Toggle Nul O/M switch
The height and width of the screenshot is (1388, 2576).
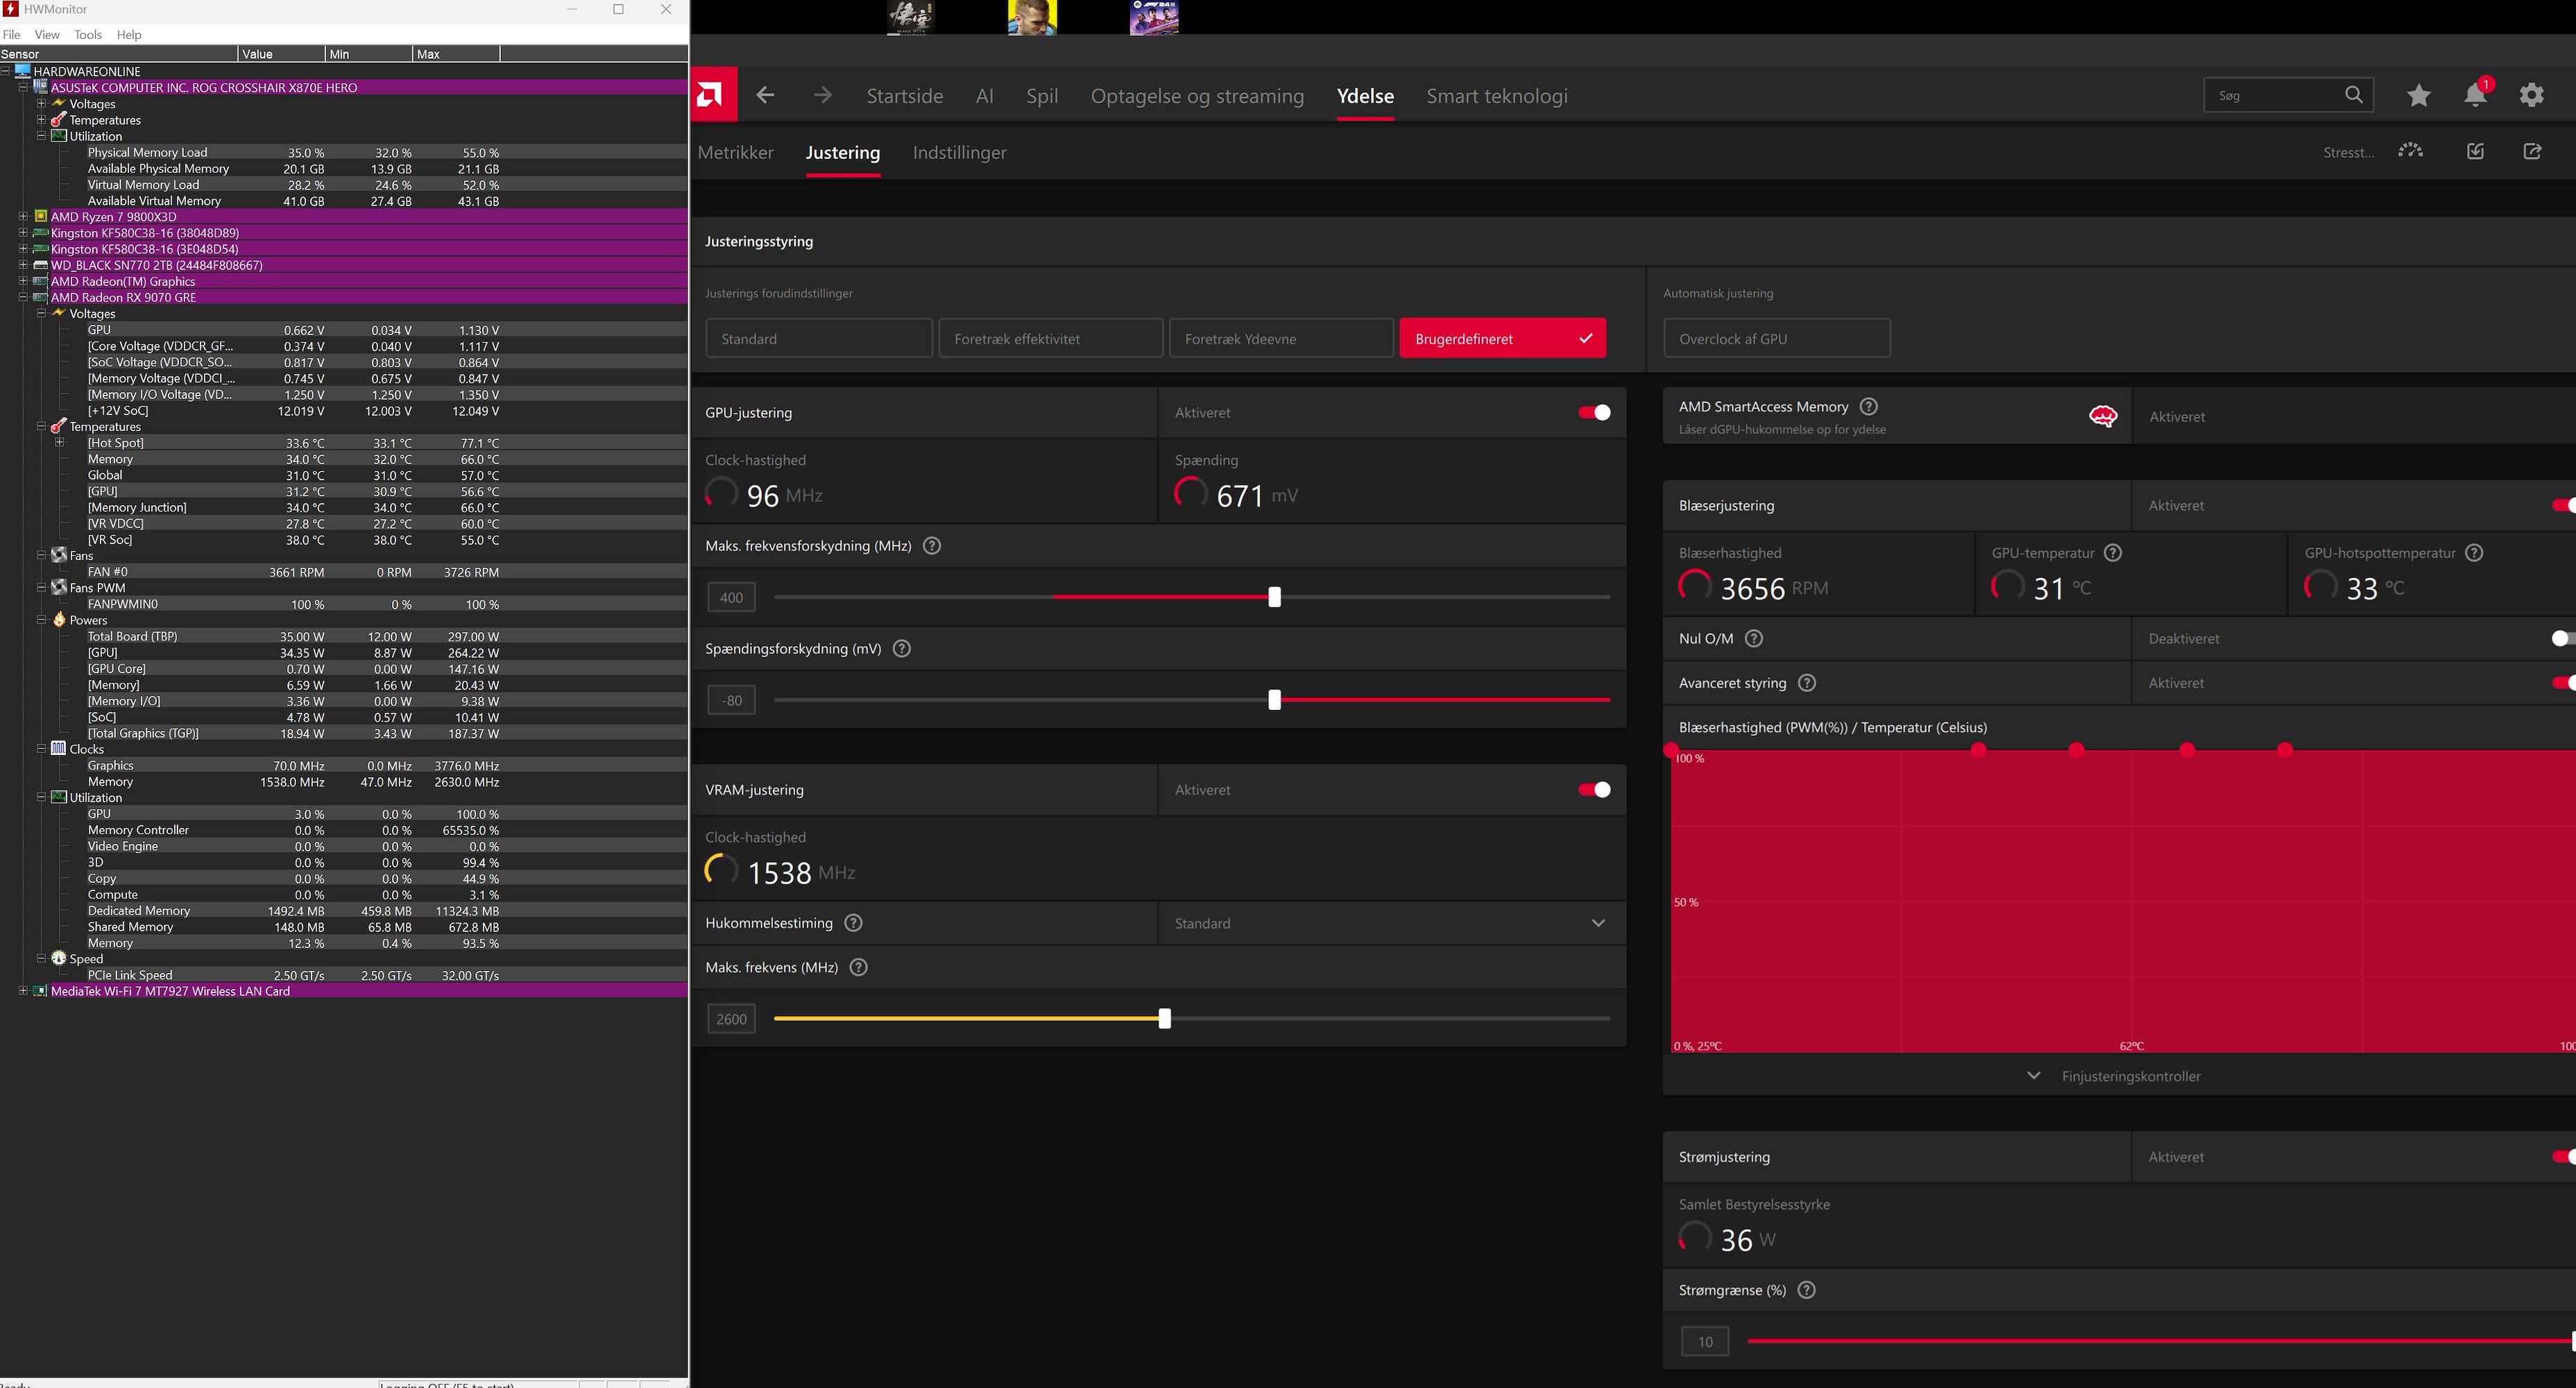[x=2564, y=638]
